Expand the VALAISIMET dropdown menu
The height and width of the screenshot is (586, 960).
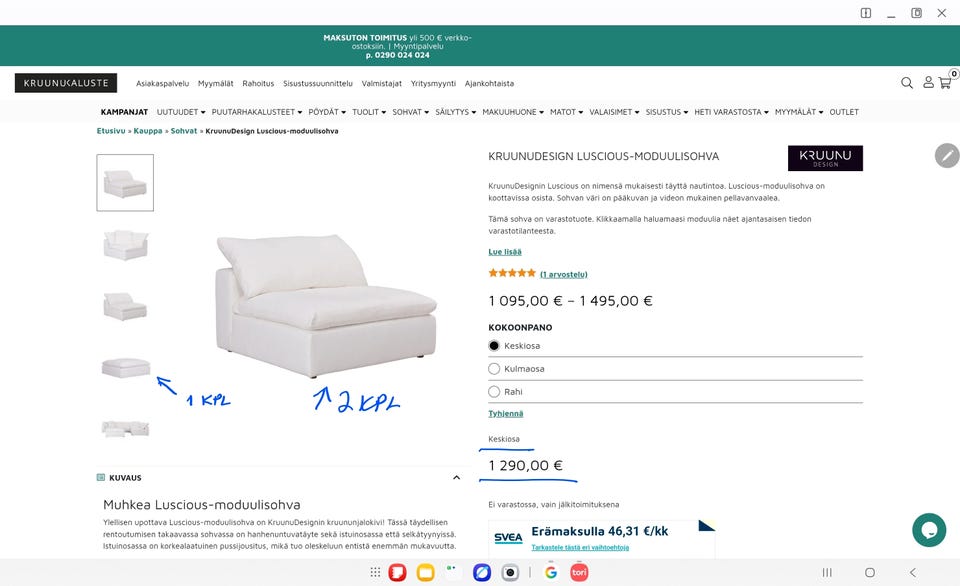click(614, 112)
